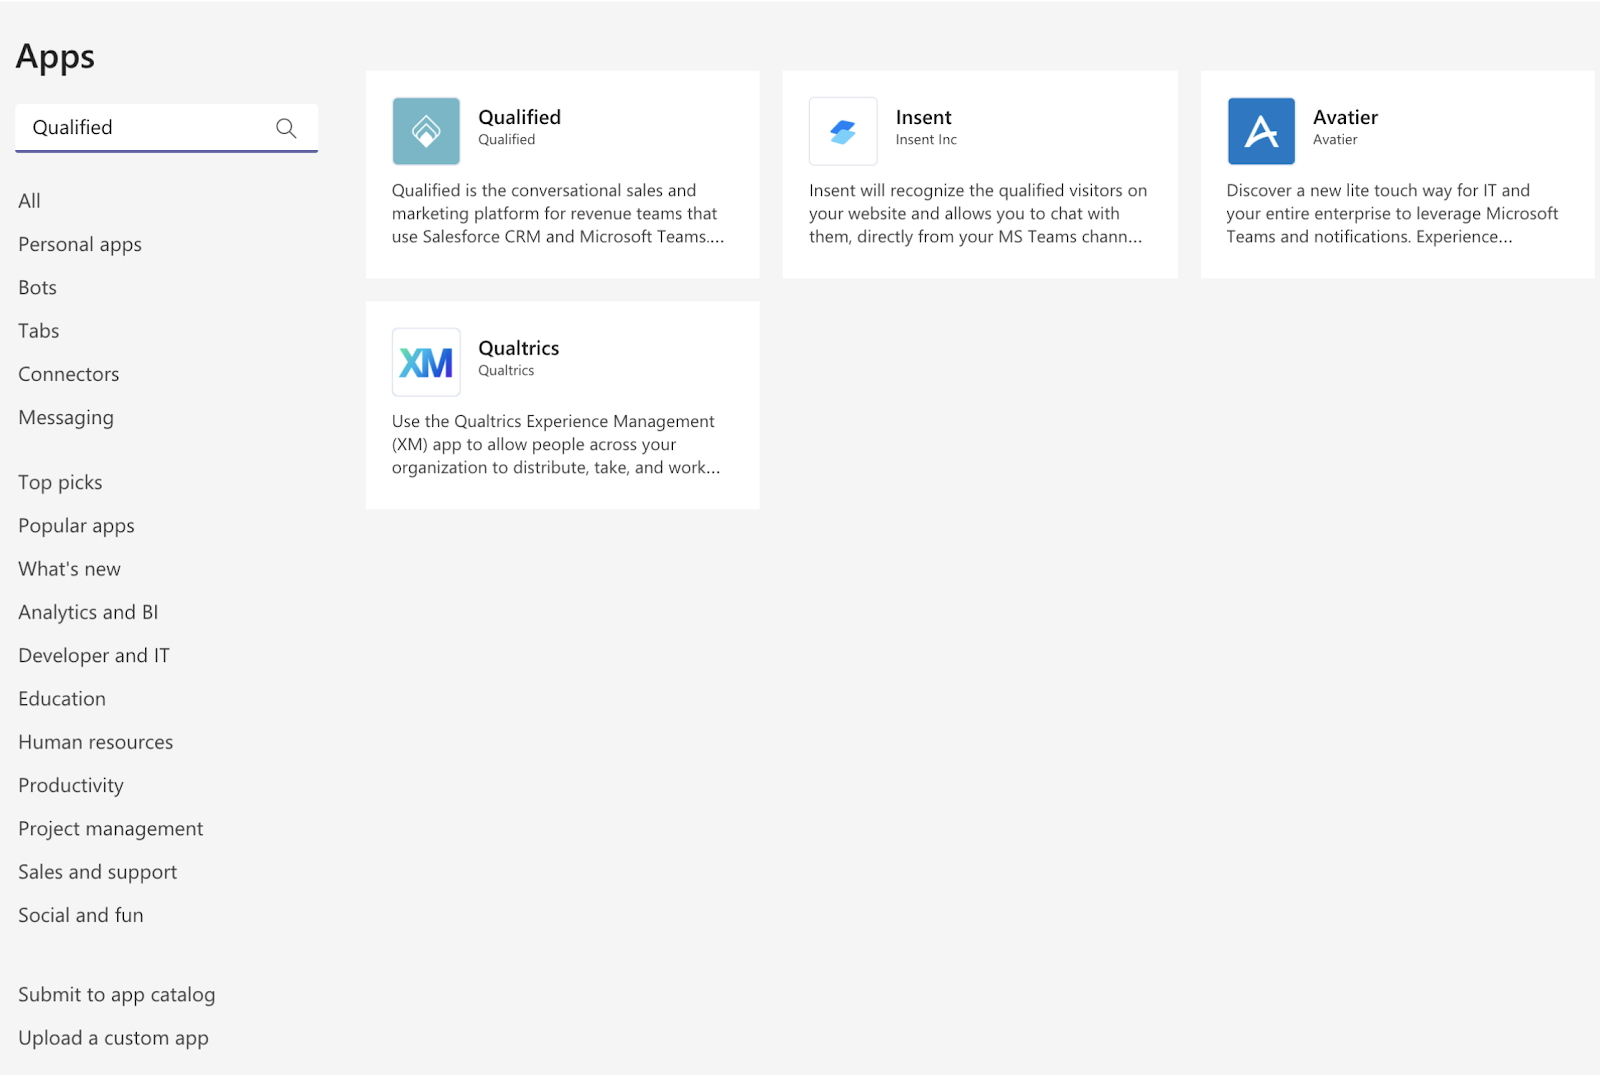Show Top picks
The image size is (1600, 1075).
[60, 483]
